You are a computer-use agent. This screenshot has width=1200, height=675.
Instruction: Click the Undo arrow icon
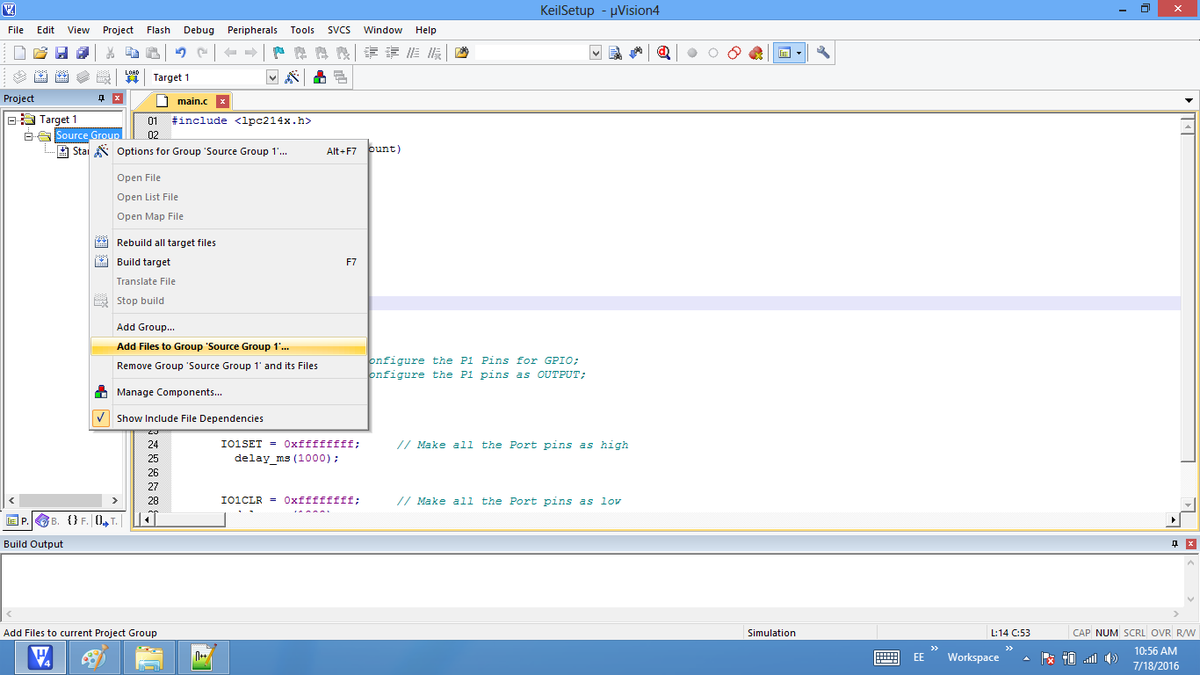pyautogui.click(x=180, y=53)
